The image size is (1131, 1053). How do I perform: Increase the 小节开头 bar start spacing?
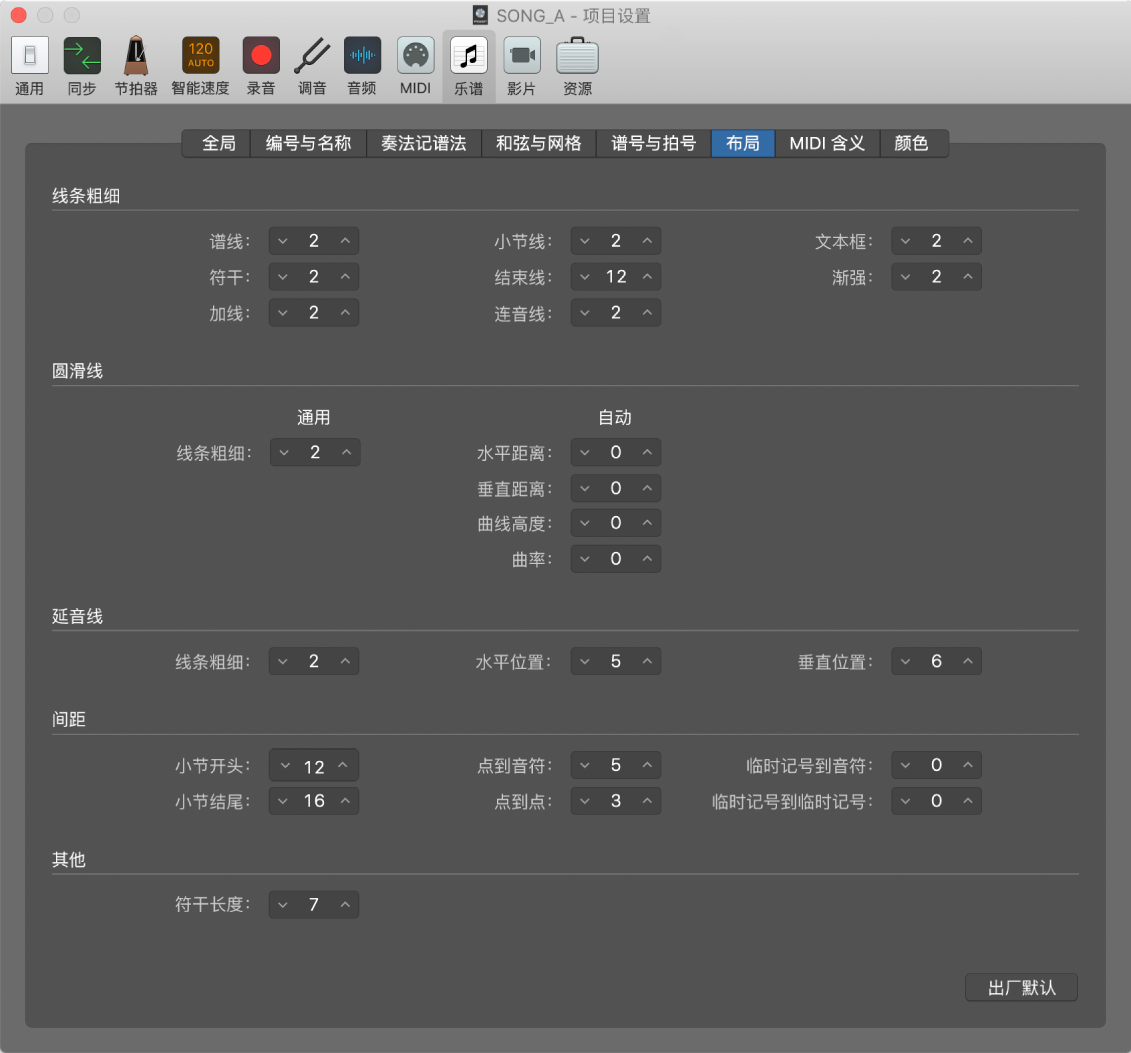(343, 766)
